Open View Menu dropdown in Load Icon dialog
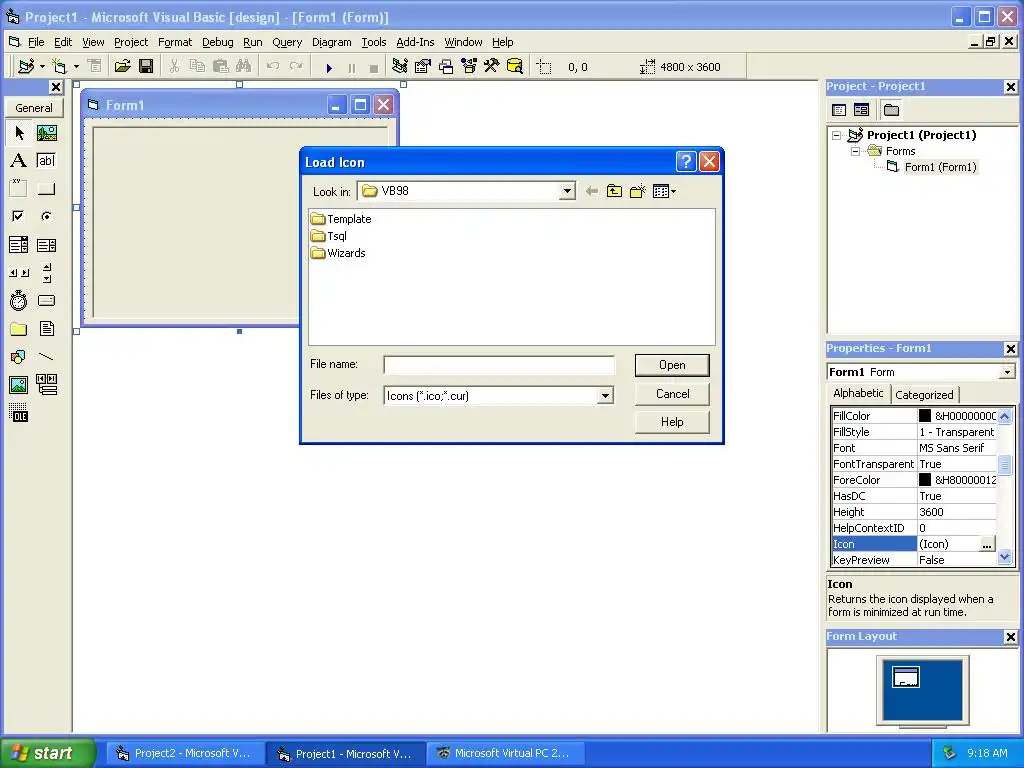The image size is (1024, 768). point(664,191)
